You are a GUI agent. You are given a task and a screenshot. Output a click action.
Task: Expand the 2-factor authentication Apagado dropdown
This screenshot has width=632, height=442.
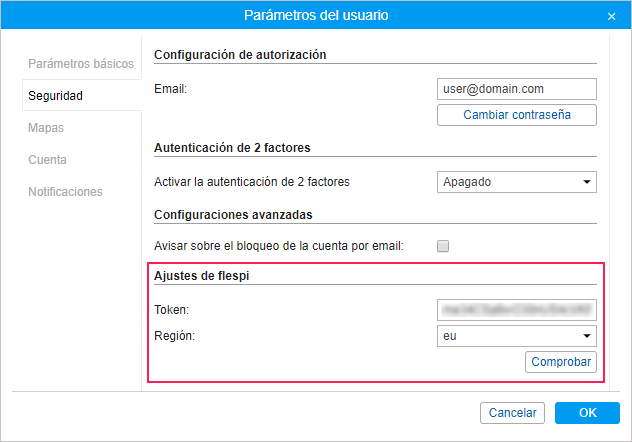pyautogui.click(x=516, y=182)
